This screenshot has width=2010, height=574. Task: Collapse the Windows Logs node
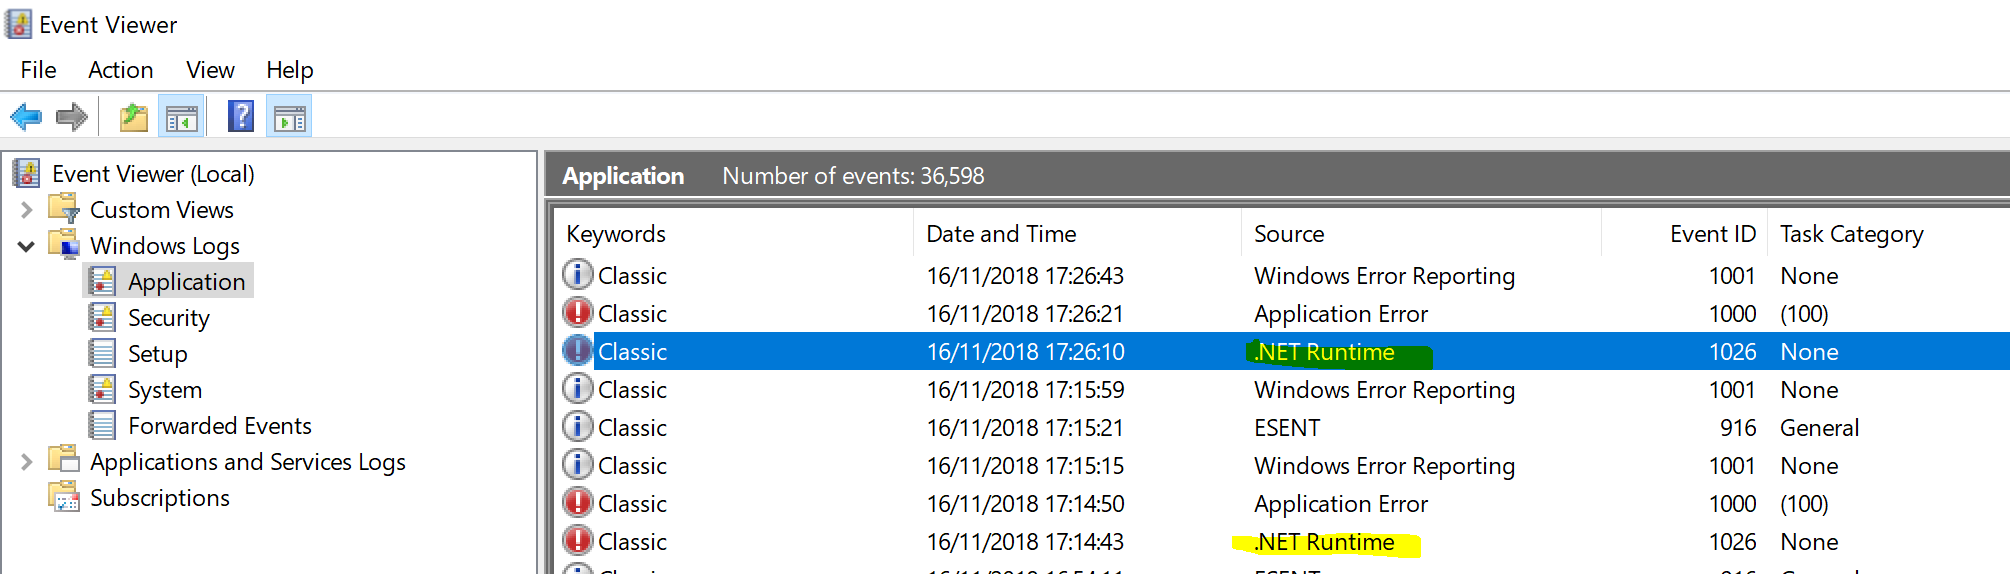pos(27,246)
